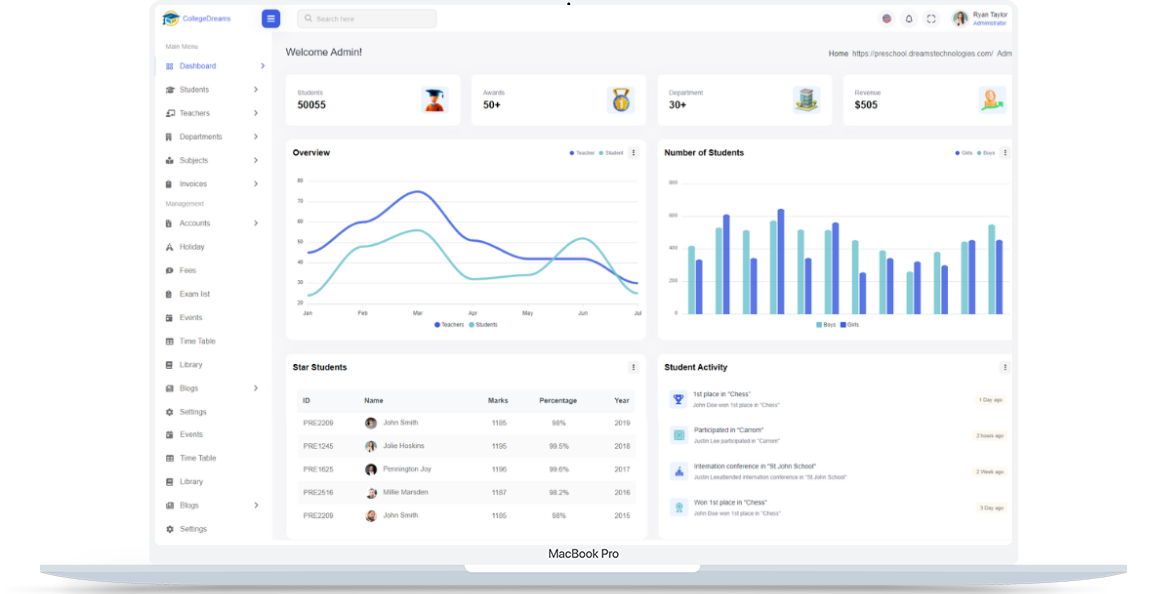This screenshot has height=594, width=1175.
Task: Open Exam list in the sidebar
Action: click(x=194, y=294)
